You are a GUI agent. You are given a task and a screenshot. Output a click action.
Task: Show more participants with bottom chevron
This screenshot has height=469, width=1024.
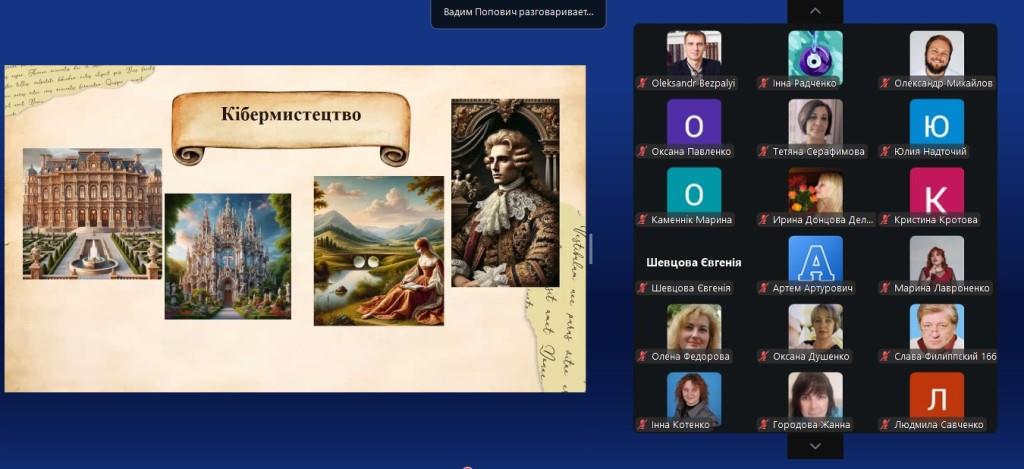click(x=815, y=446)
